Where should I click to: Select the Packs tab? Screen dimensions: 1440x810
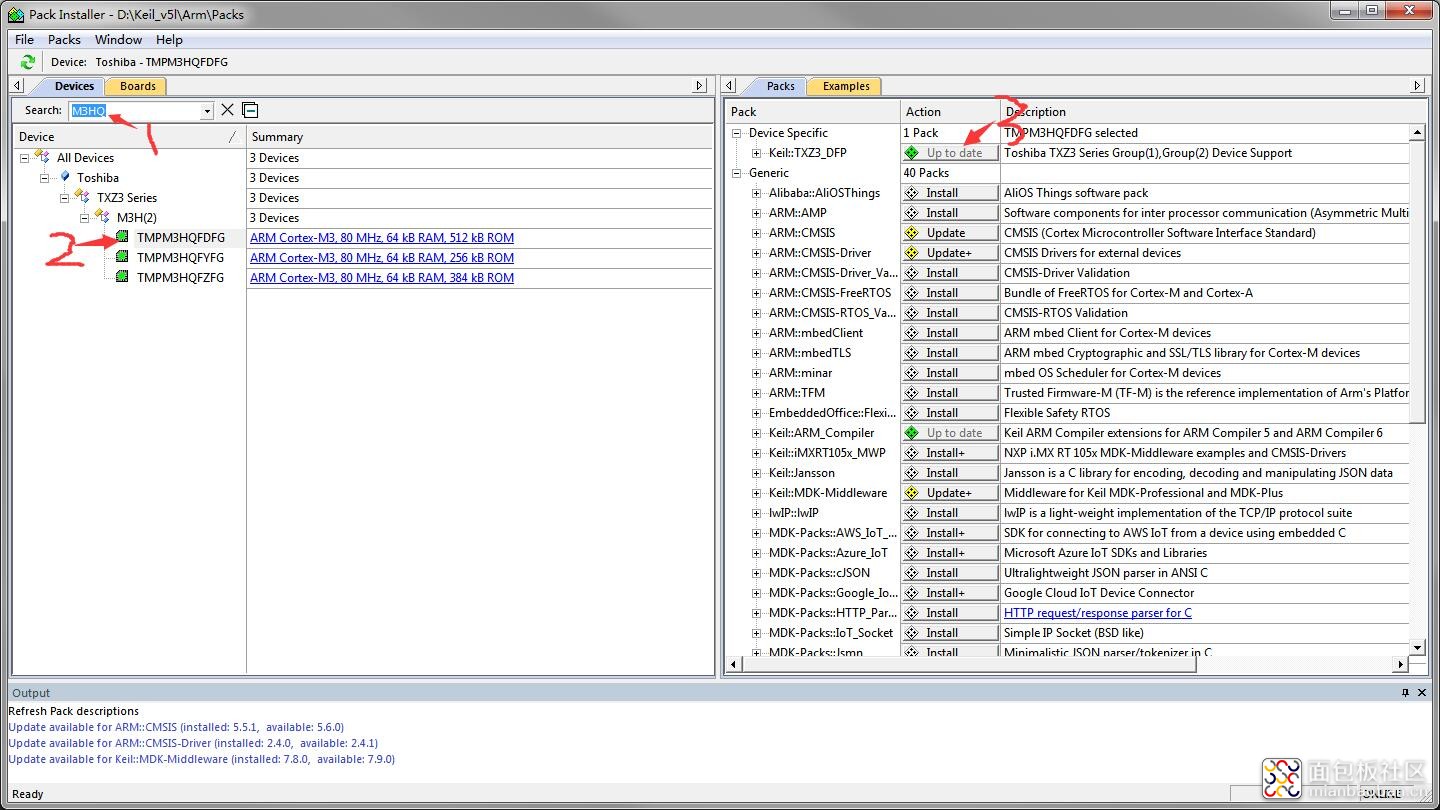tap(780, 86)
